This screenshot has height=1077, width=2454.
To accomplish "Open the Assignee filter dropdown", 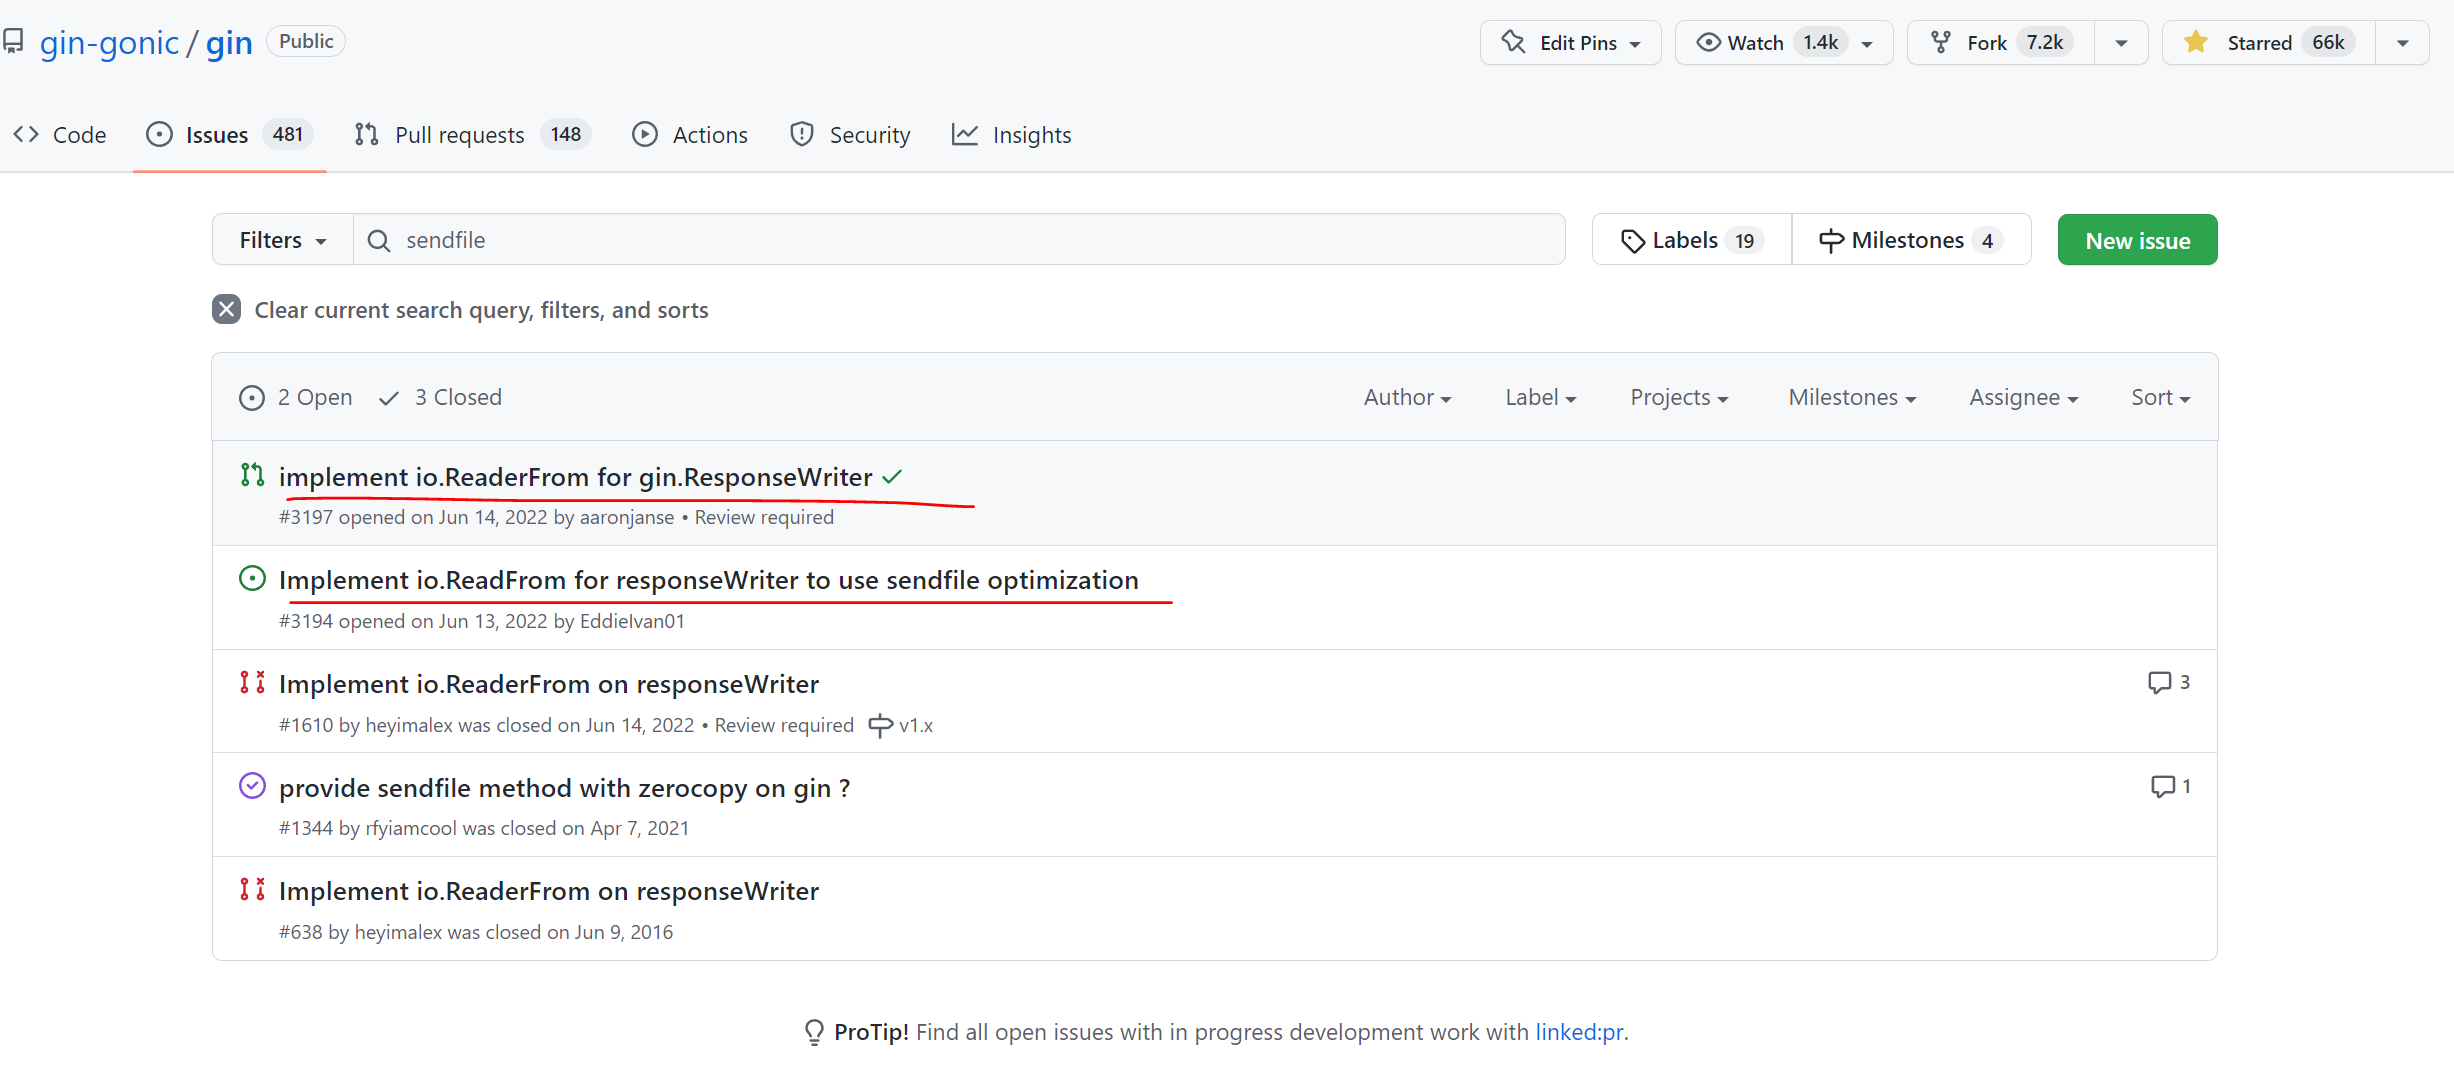I will tap(2023, 398).
